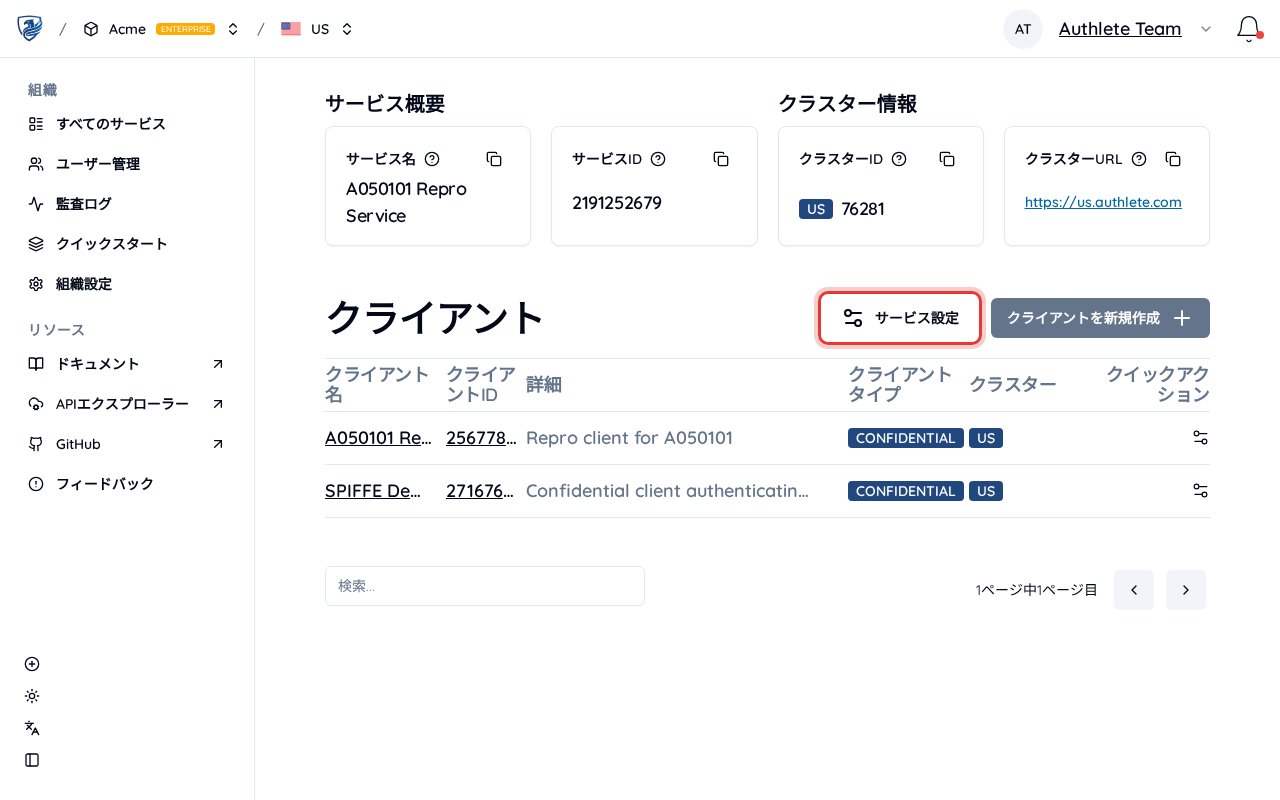Screen dimensions: 1280x800
Task: Open client ID 256778... link
Action: pos(480,438)
